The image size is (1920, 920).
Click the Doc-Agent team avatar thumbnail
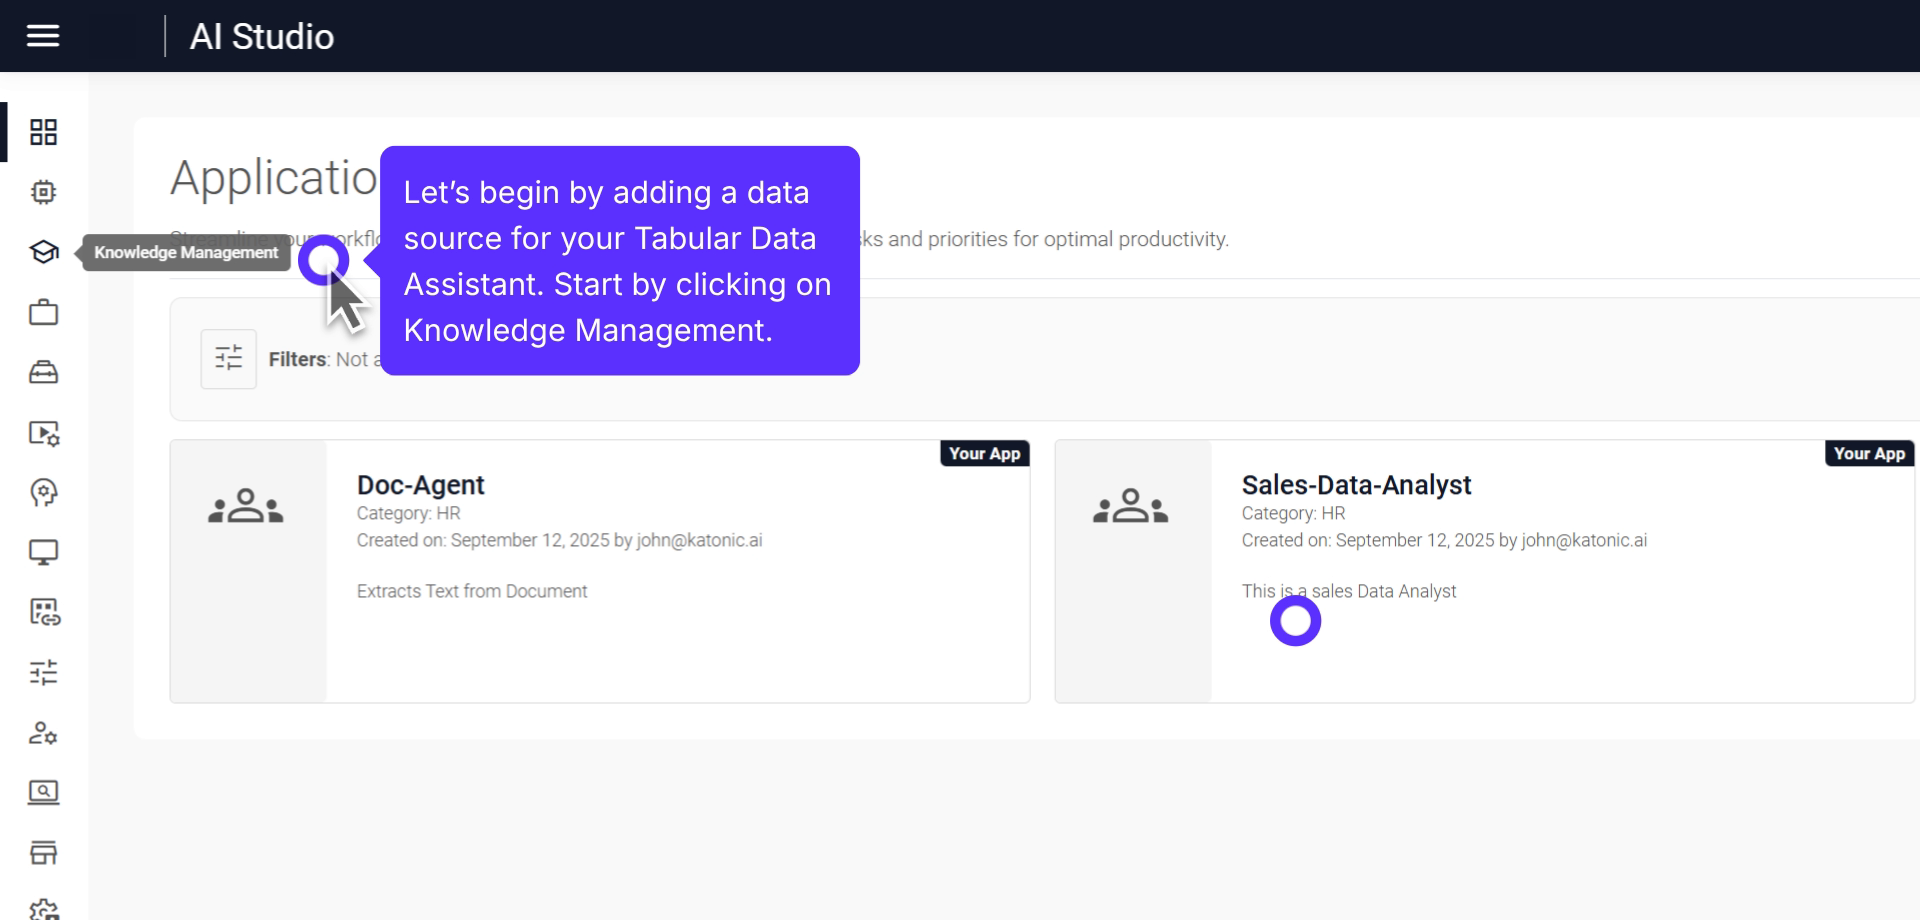pyautogui.click(x=247, y=507)
